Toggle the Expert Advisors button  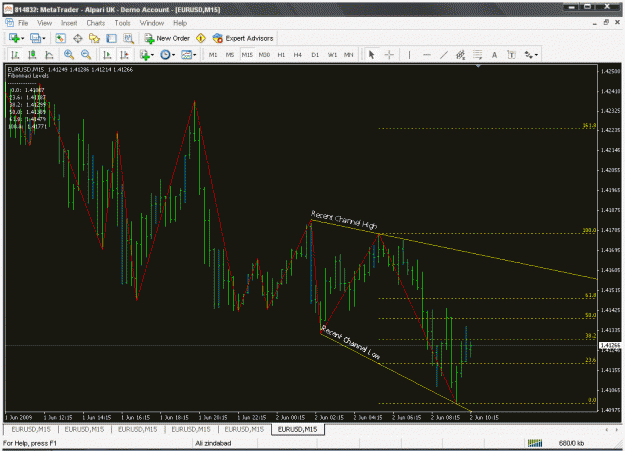point(243,38)
